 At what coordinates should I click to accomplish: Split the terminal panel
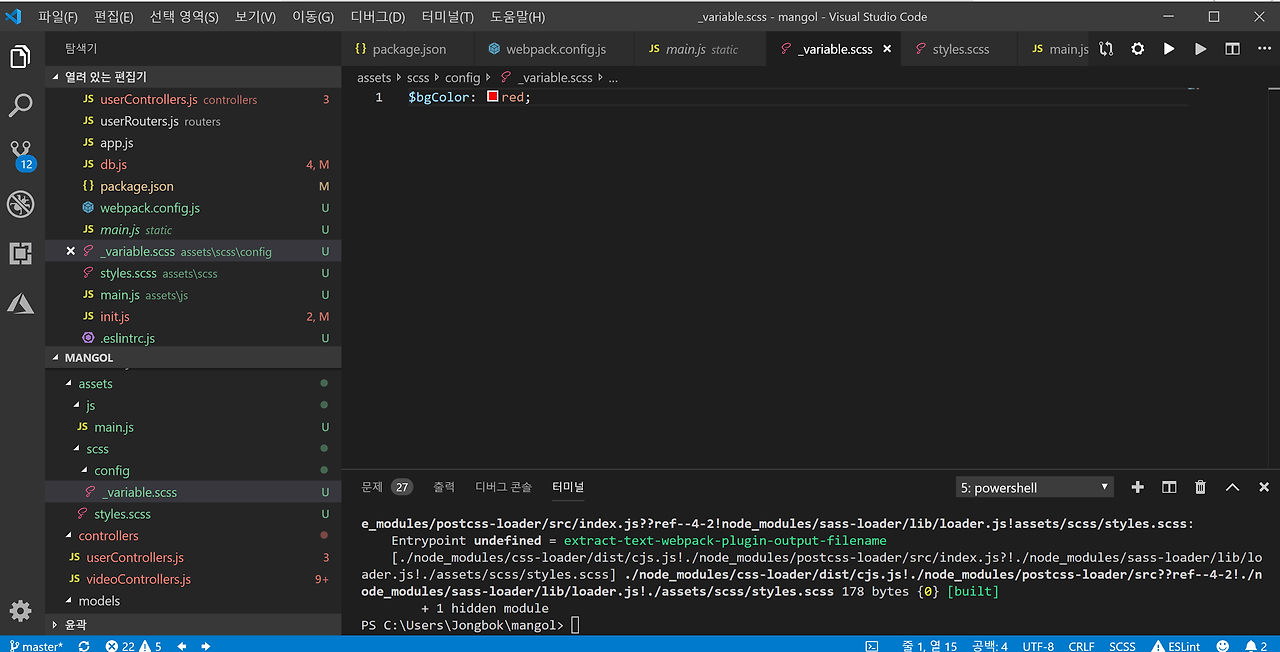[x=1169, y=487]
